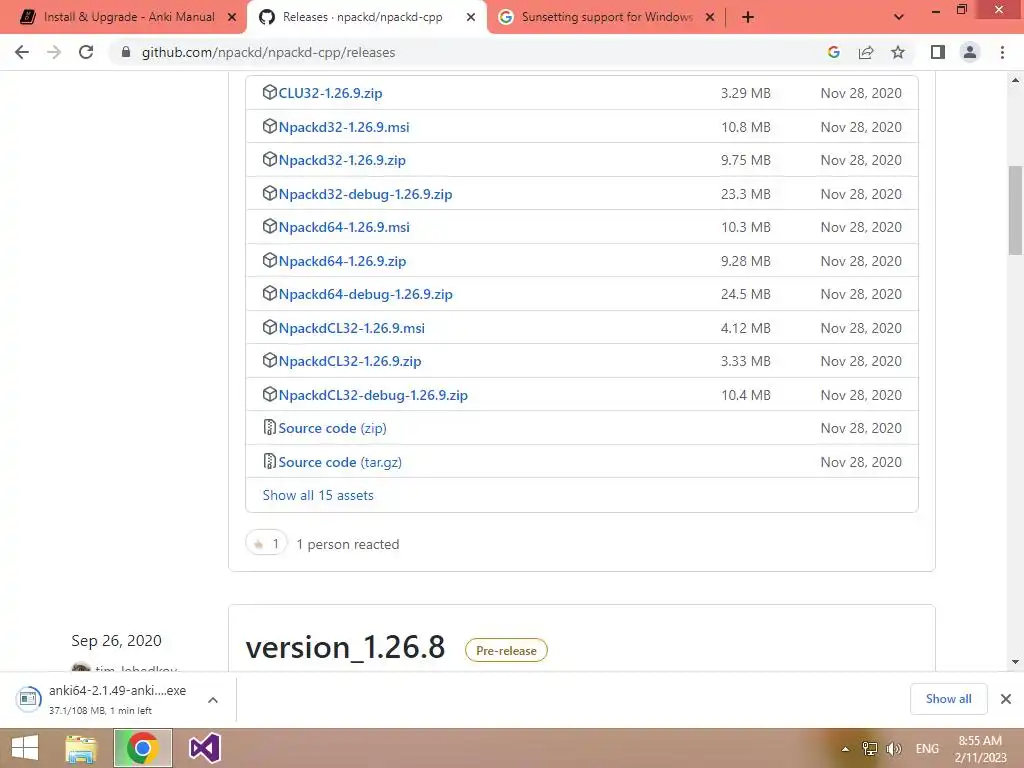
Task: Download Npackd64-1.26.9.zip
Action: click(x=342, y=261)
